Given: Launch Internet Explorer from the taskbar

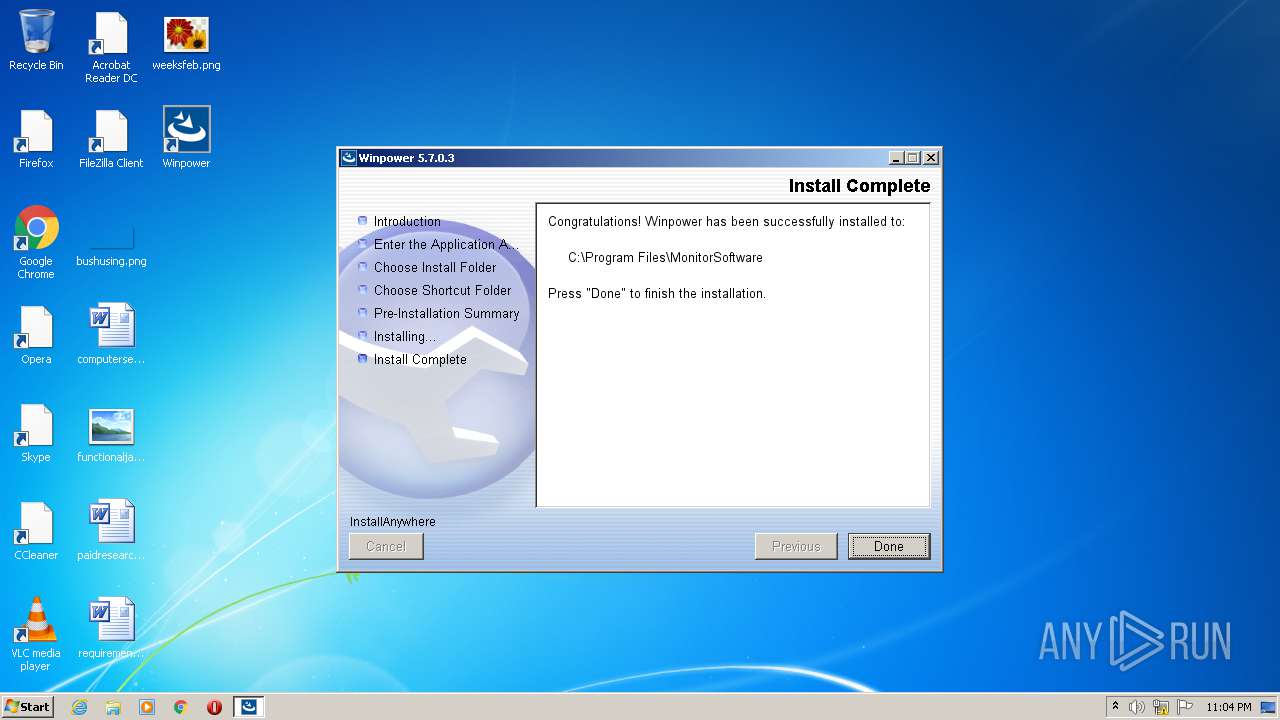Looking at the screenshot, I should [79, 707].
